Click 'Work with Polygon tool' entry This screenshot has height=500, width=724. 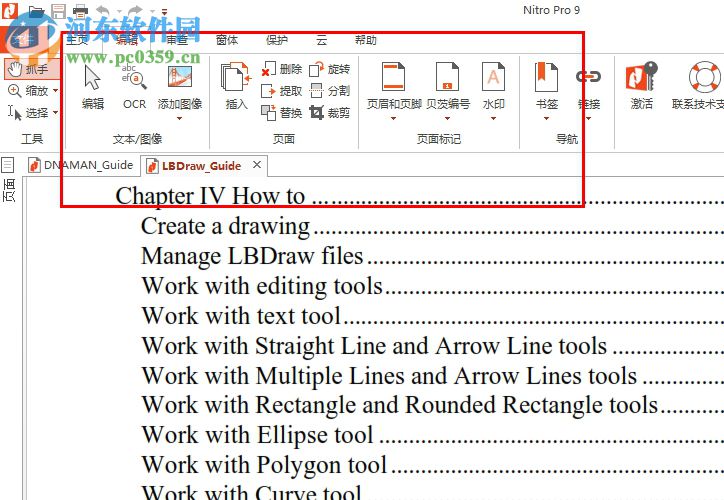click(x=264, y=464)
